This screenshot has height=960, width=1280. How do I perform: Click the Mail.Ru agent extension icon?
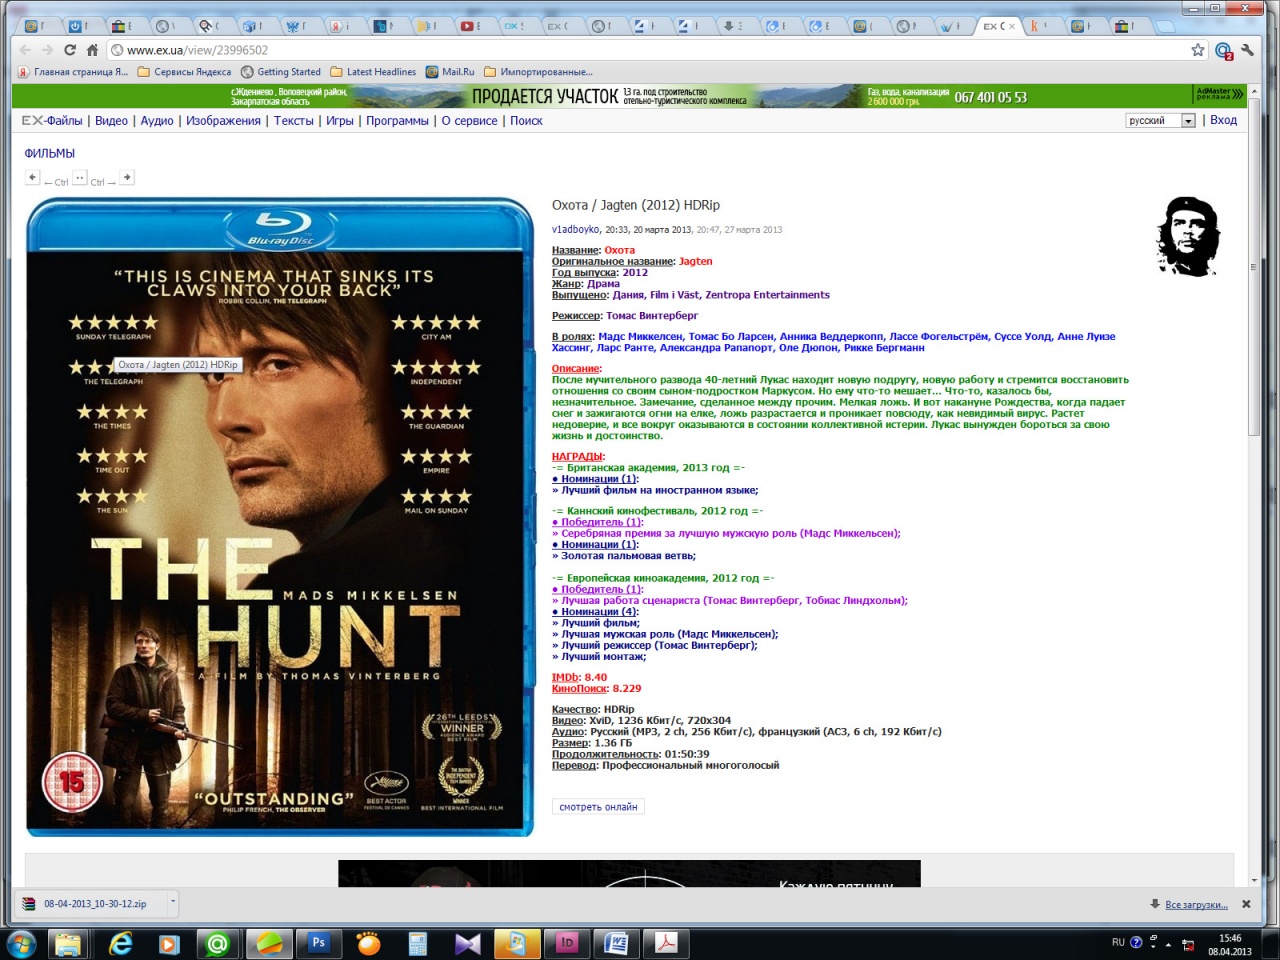[1224, 50]
